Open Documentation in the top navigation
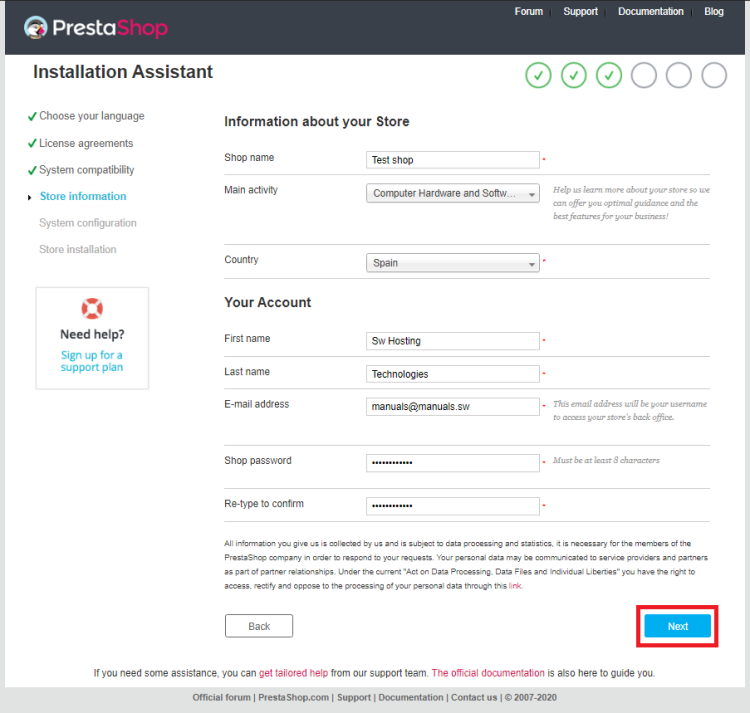Viewport: 750px width, 713px height. coord(651,11)
